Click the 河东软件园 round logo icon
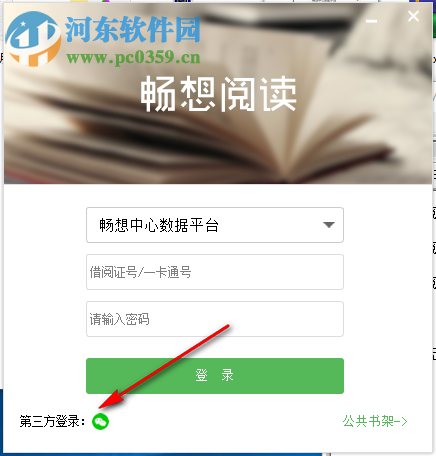The width and height of the screenshot is (436, 456). 33,38
